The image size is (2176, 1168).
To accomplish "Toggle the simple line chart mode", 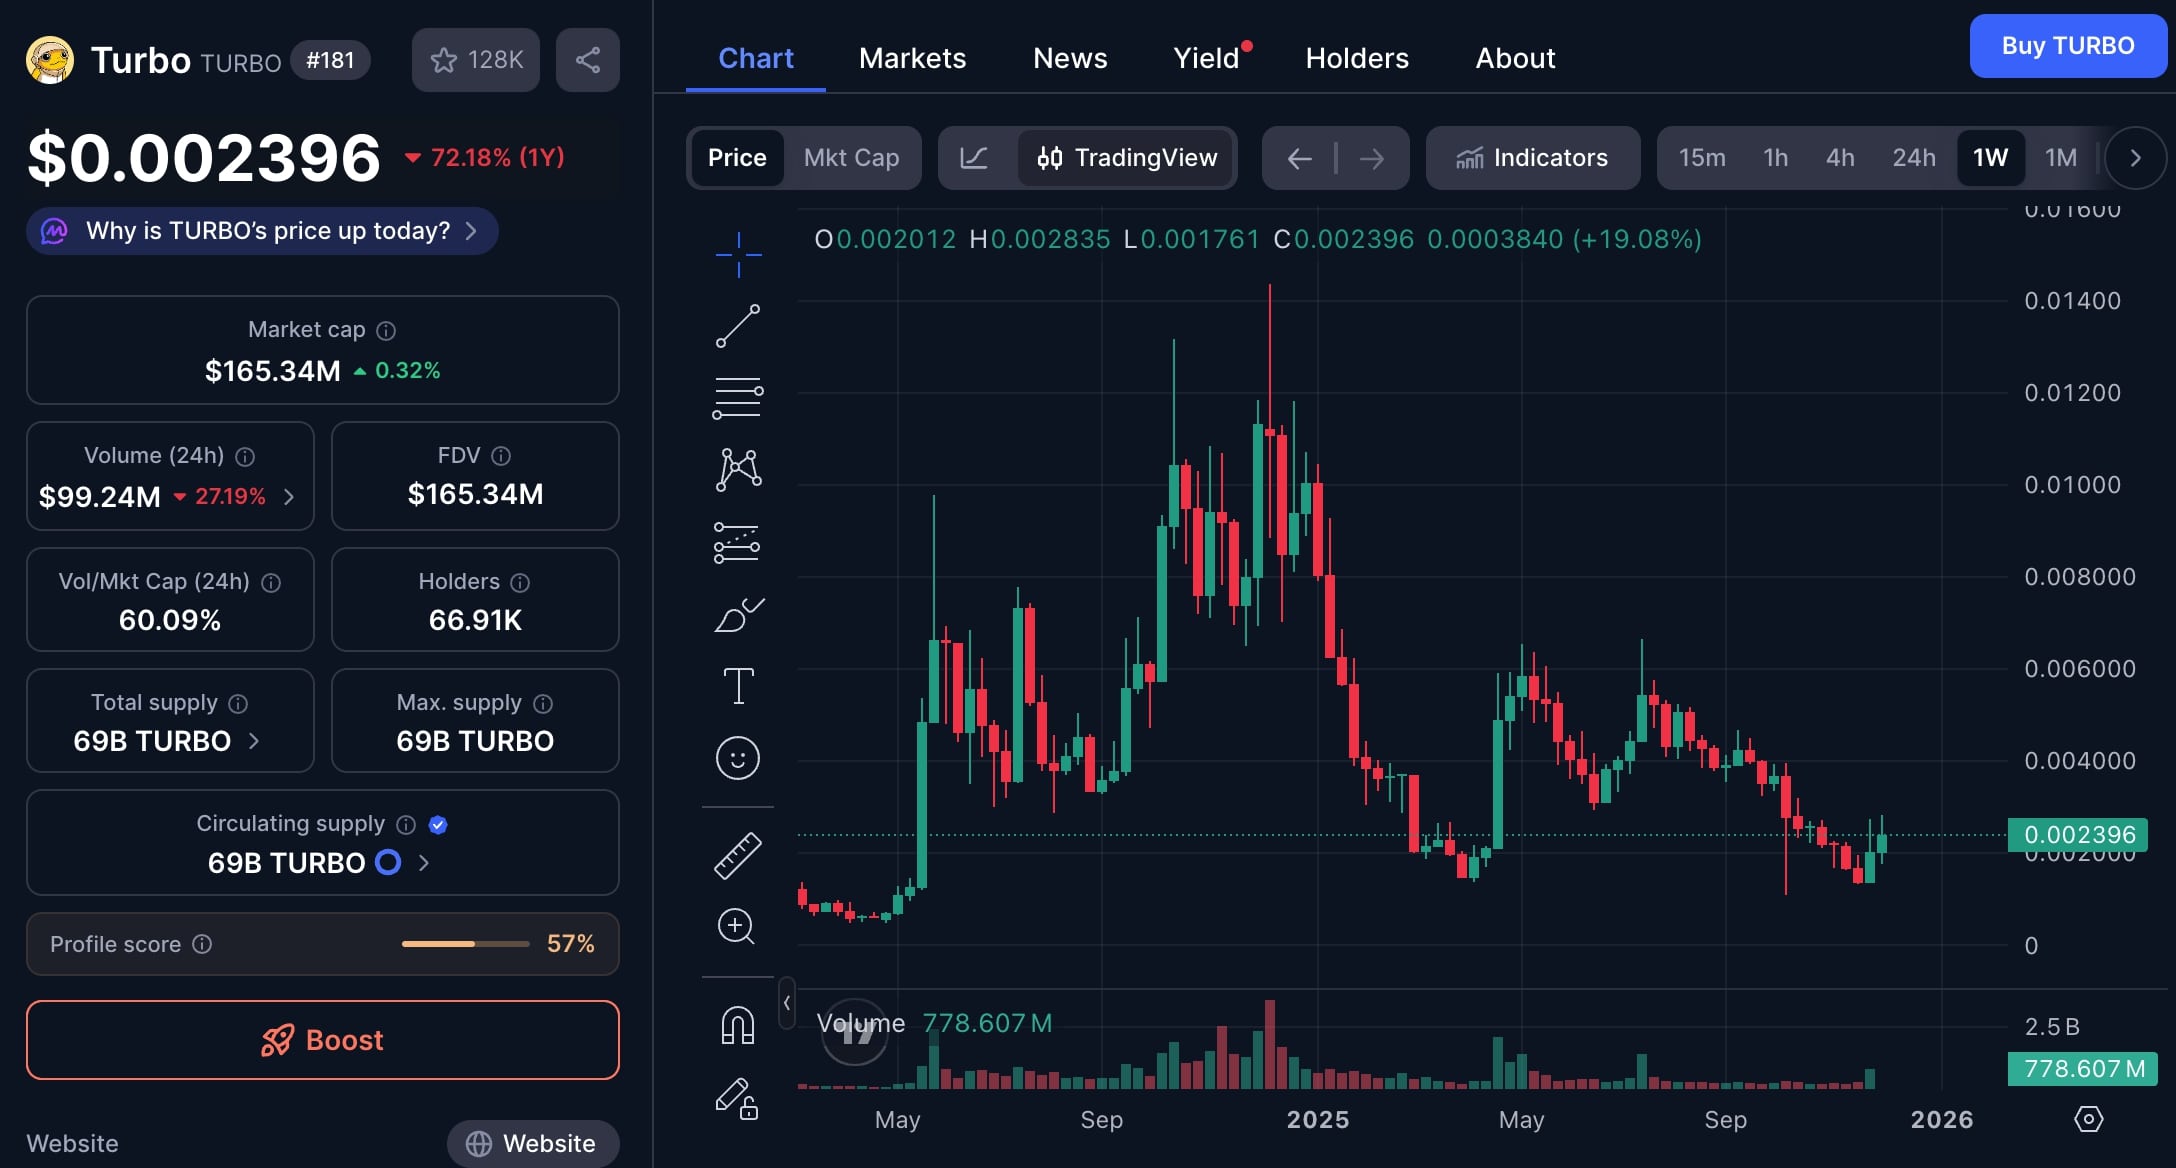I will 974,158.
